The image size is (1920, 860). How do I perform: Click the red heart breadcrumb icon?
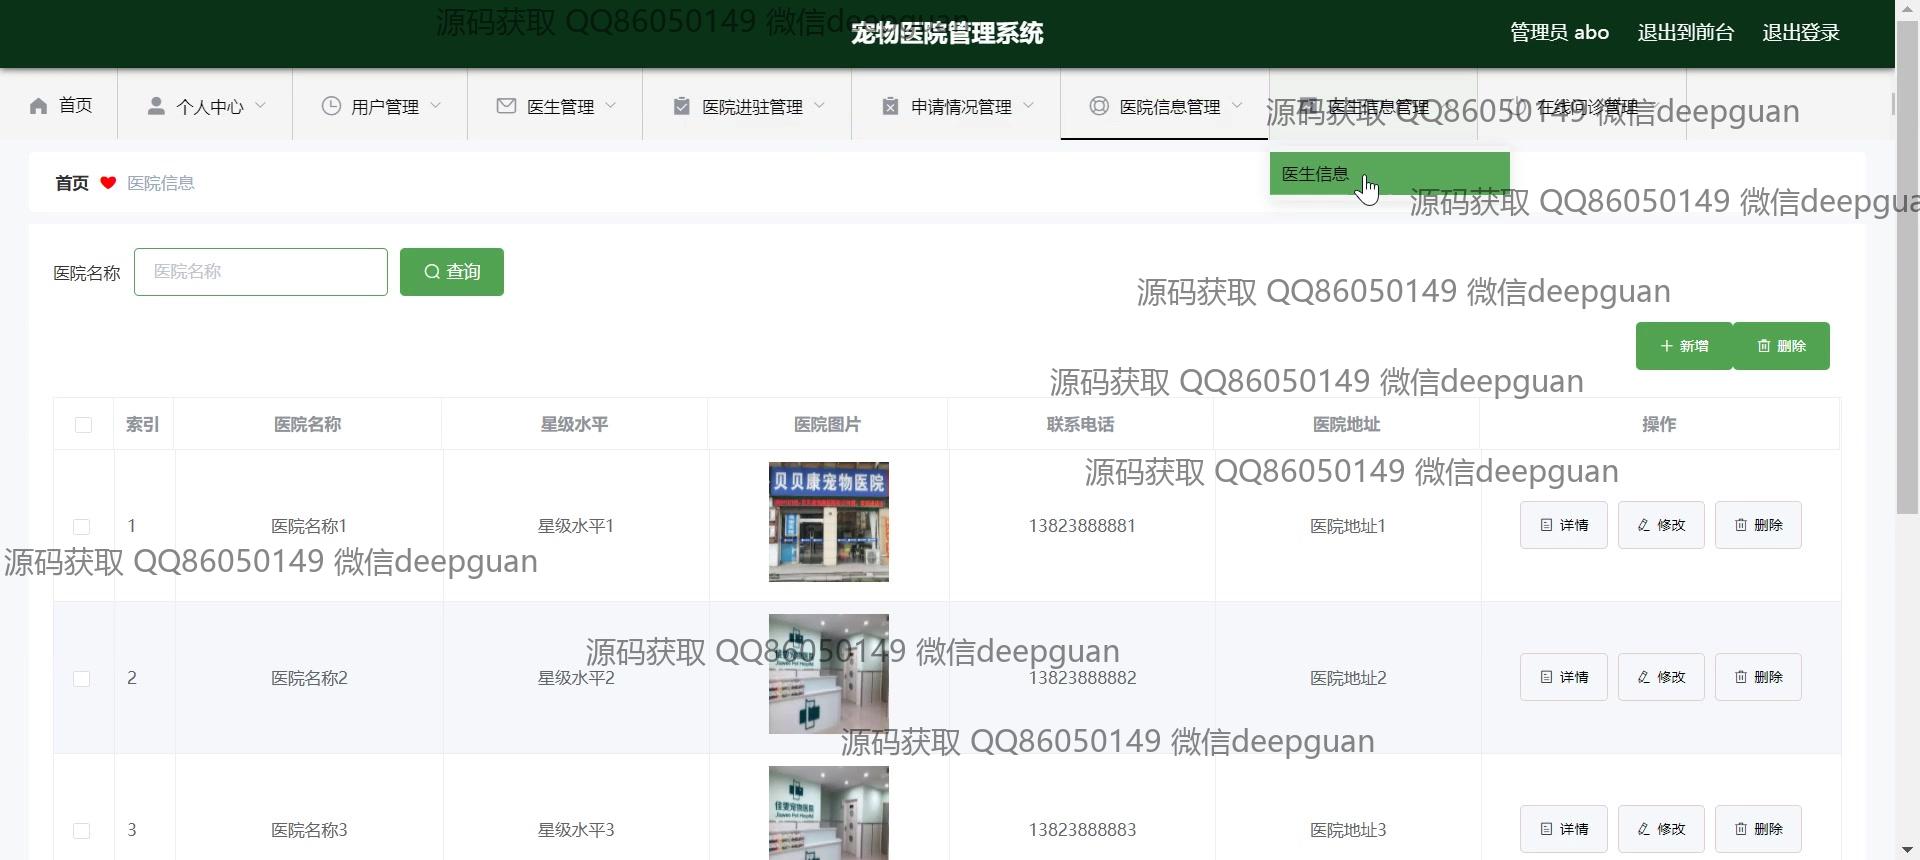pos(108,183)
